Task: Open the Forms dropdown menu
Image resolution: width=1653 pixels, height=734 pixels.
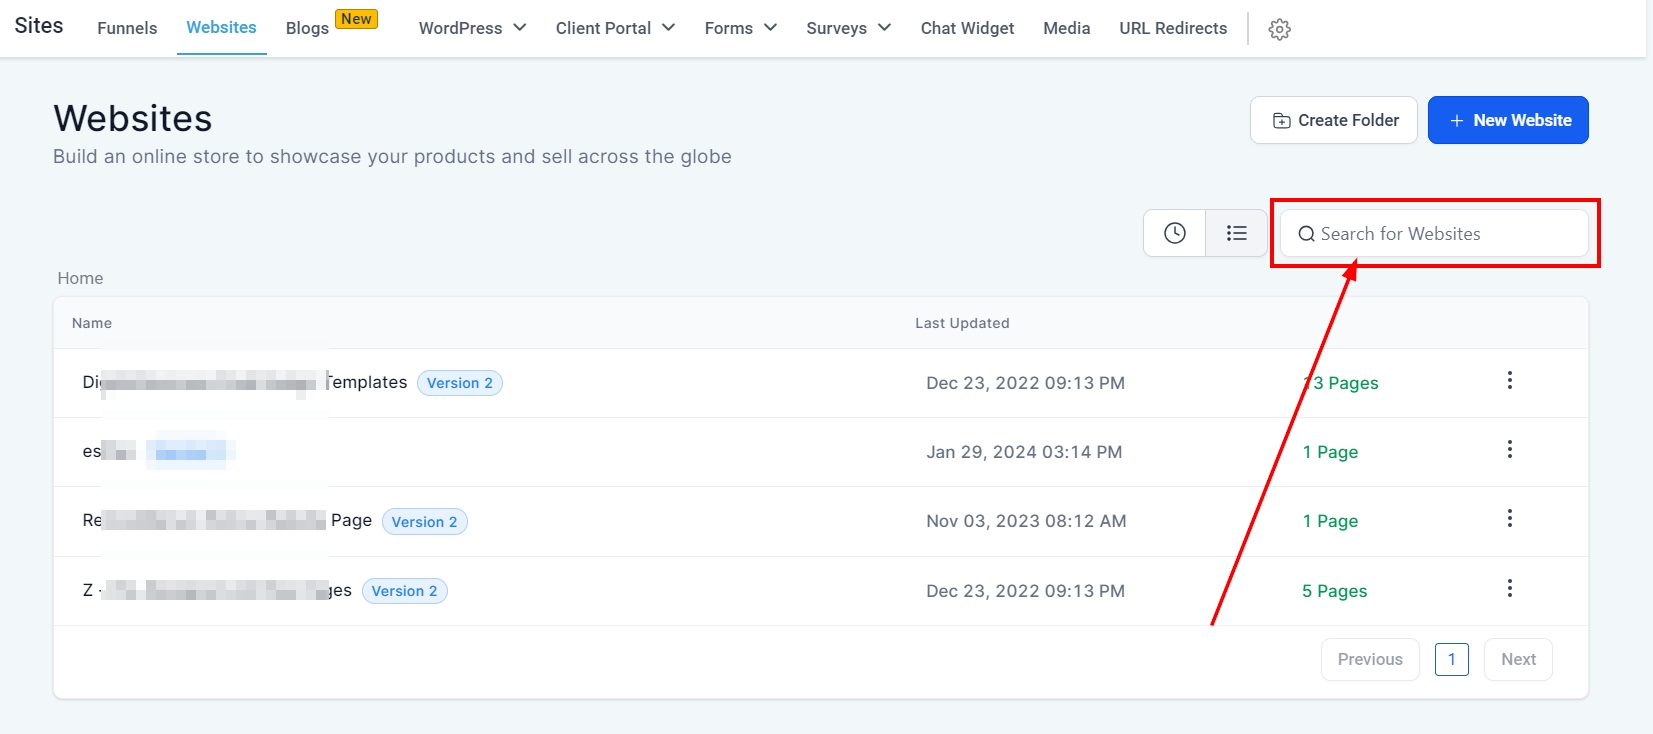Action: [x=740, y=28]
